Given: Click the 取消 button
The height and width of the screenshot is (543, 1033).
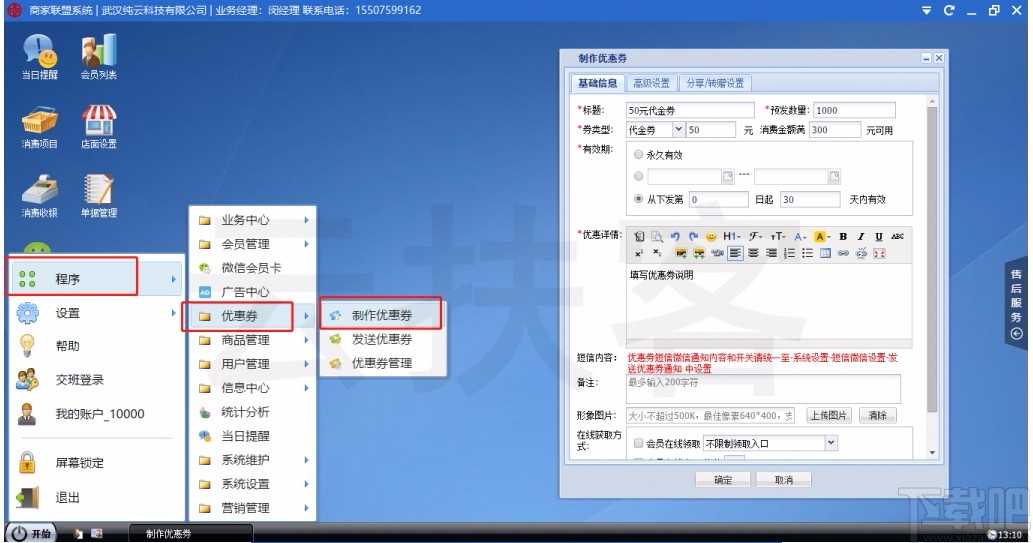Looking at the screenshot, I should [783, 480].
